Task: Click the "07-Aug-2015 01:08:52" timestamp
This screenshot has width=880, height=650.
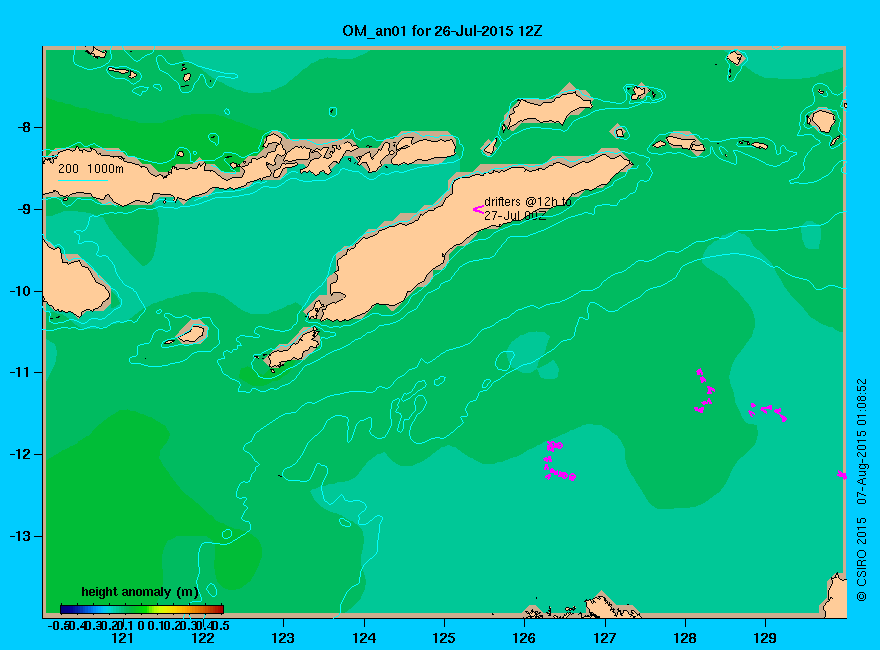Action: 861,441
